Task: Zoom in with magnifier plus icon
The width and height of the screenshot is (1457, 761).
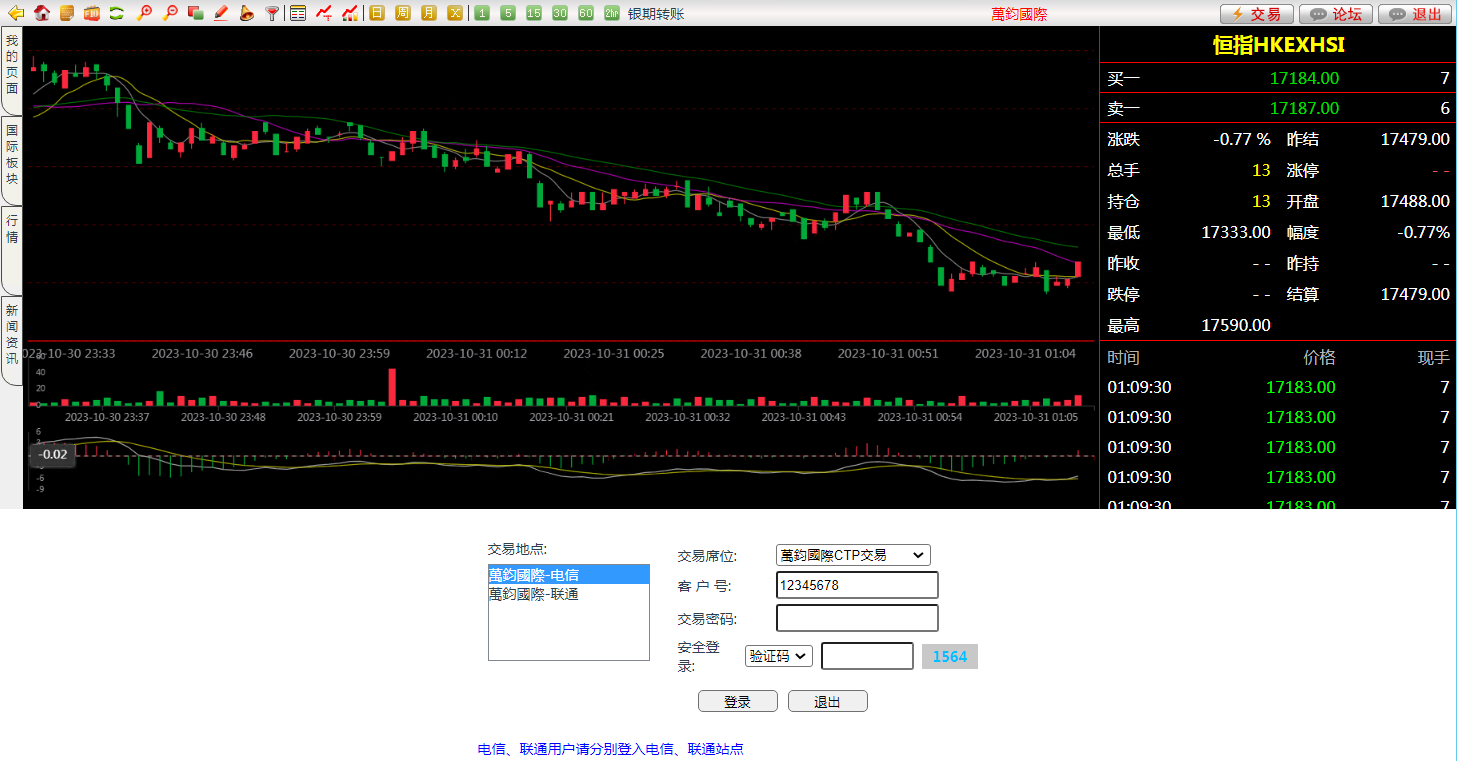Action: coord(145,13)
